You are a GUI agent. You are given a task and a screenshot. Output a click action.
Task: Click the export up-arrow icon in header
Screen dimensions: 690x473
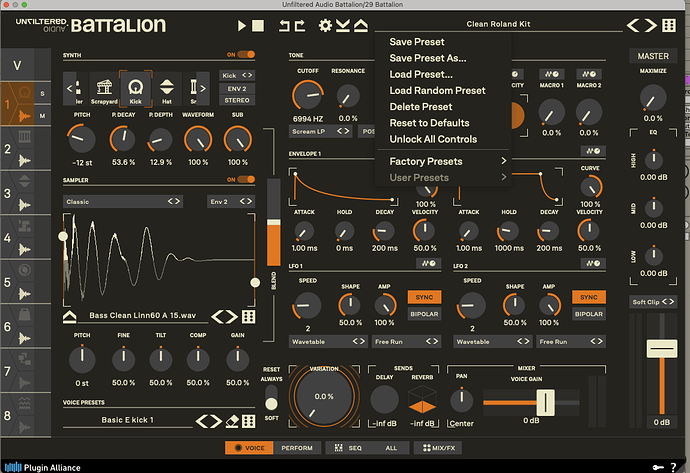[361, 26]
